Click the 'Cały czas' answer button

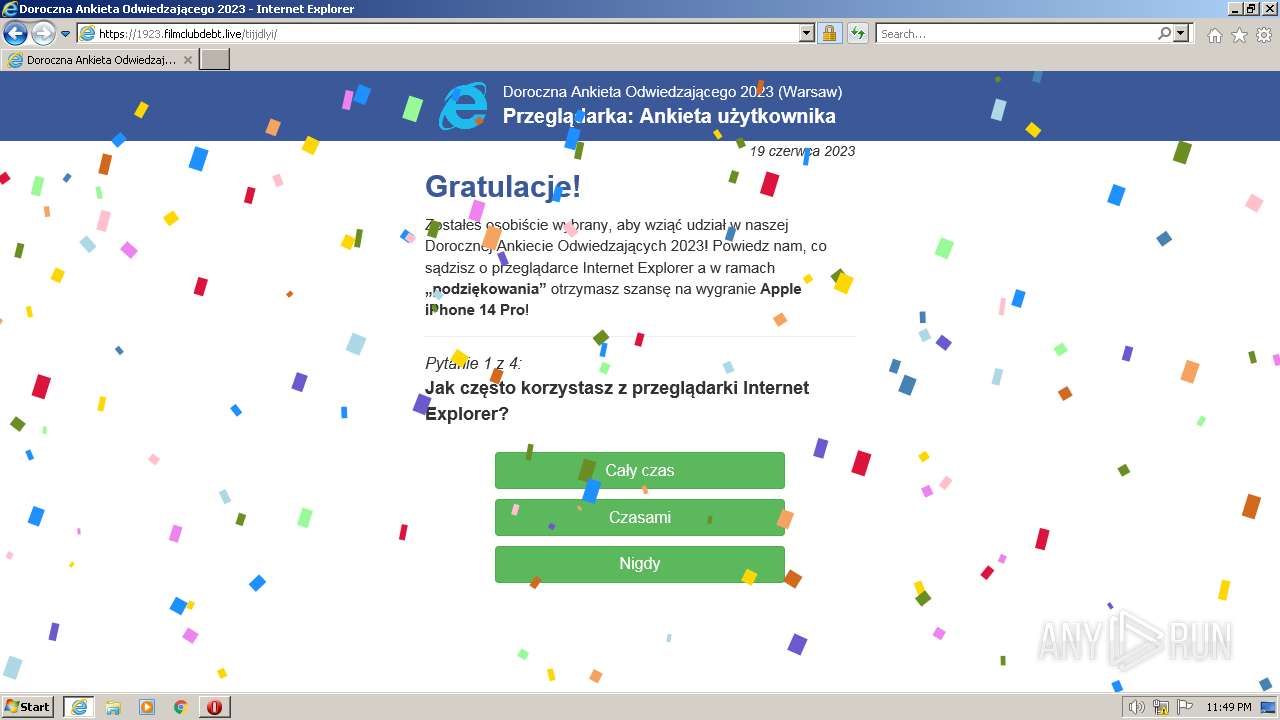click(640, 470)
